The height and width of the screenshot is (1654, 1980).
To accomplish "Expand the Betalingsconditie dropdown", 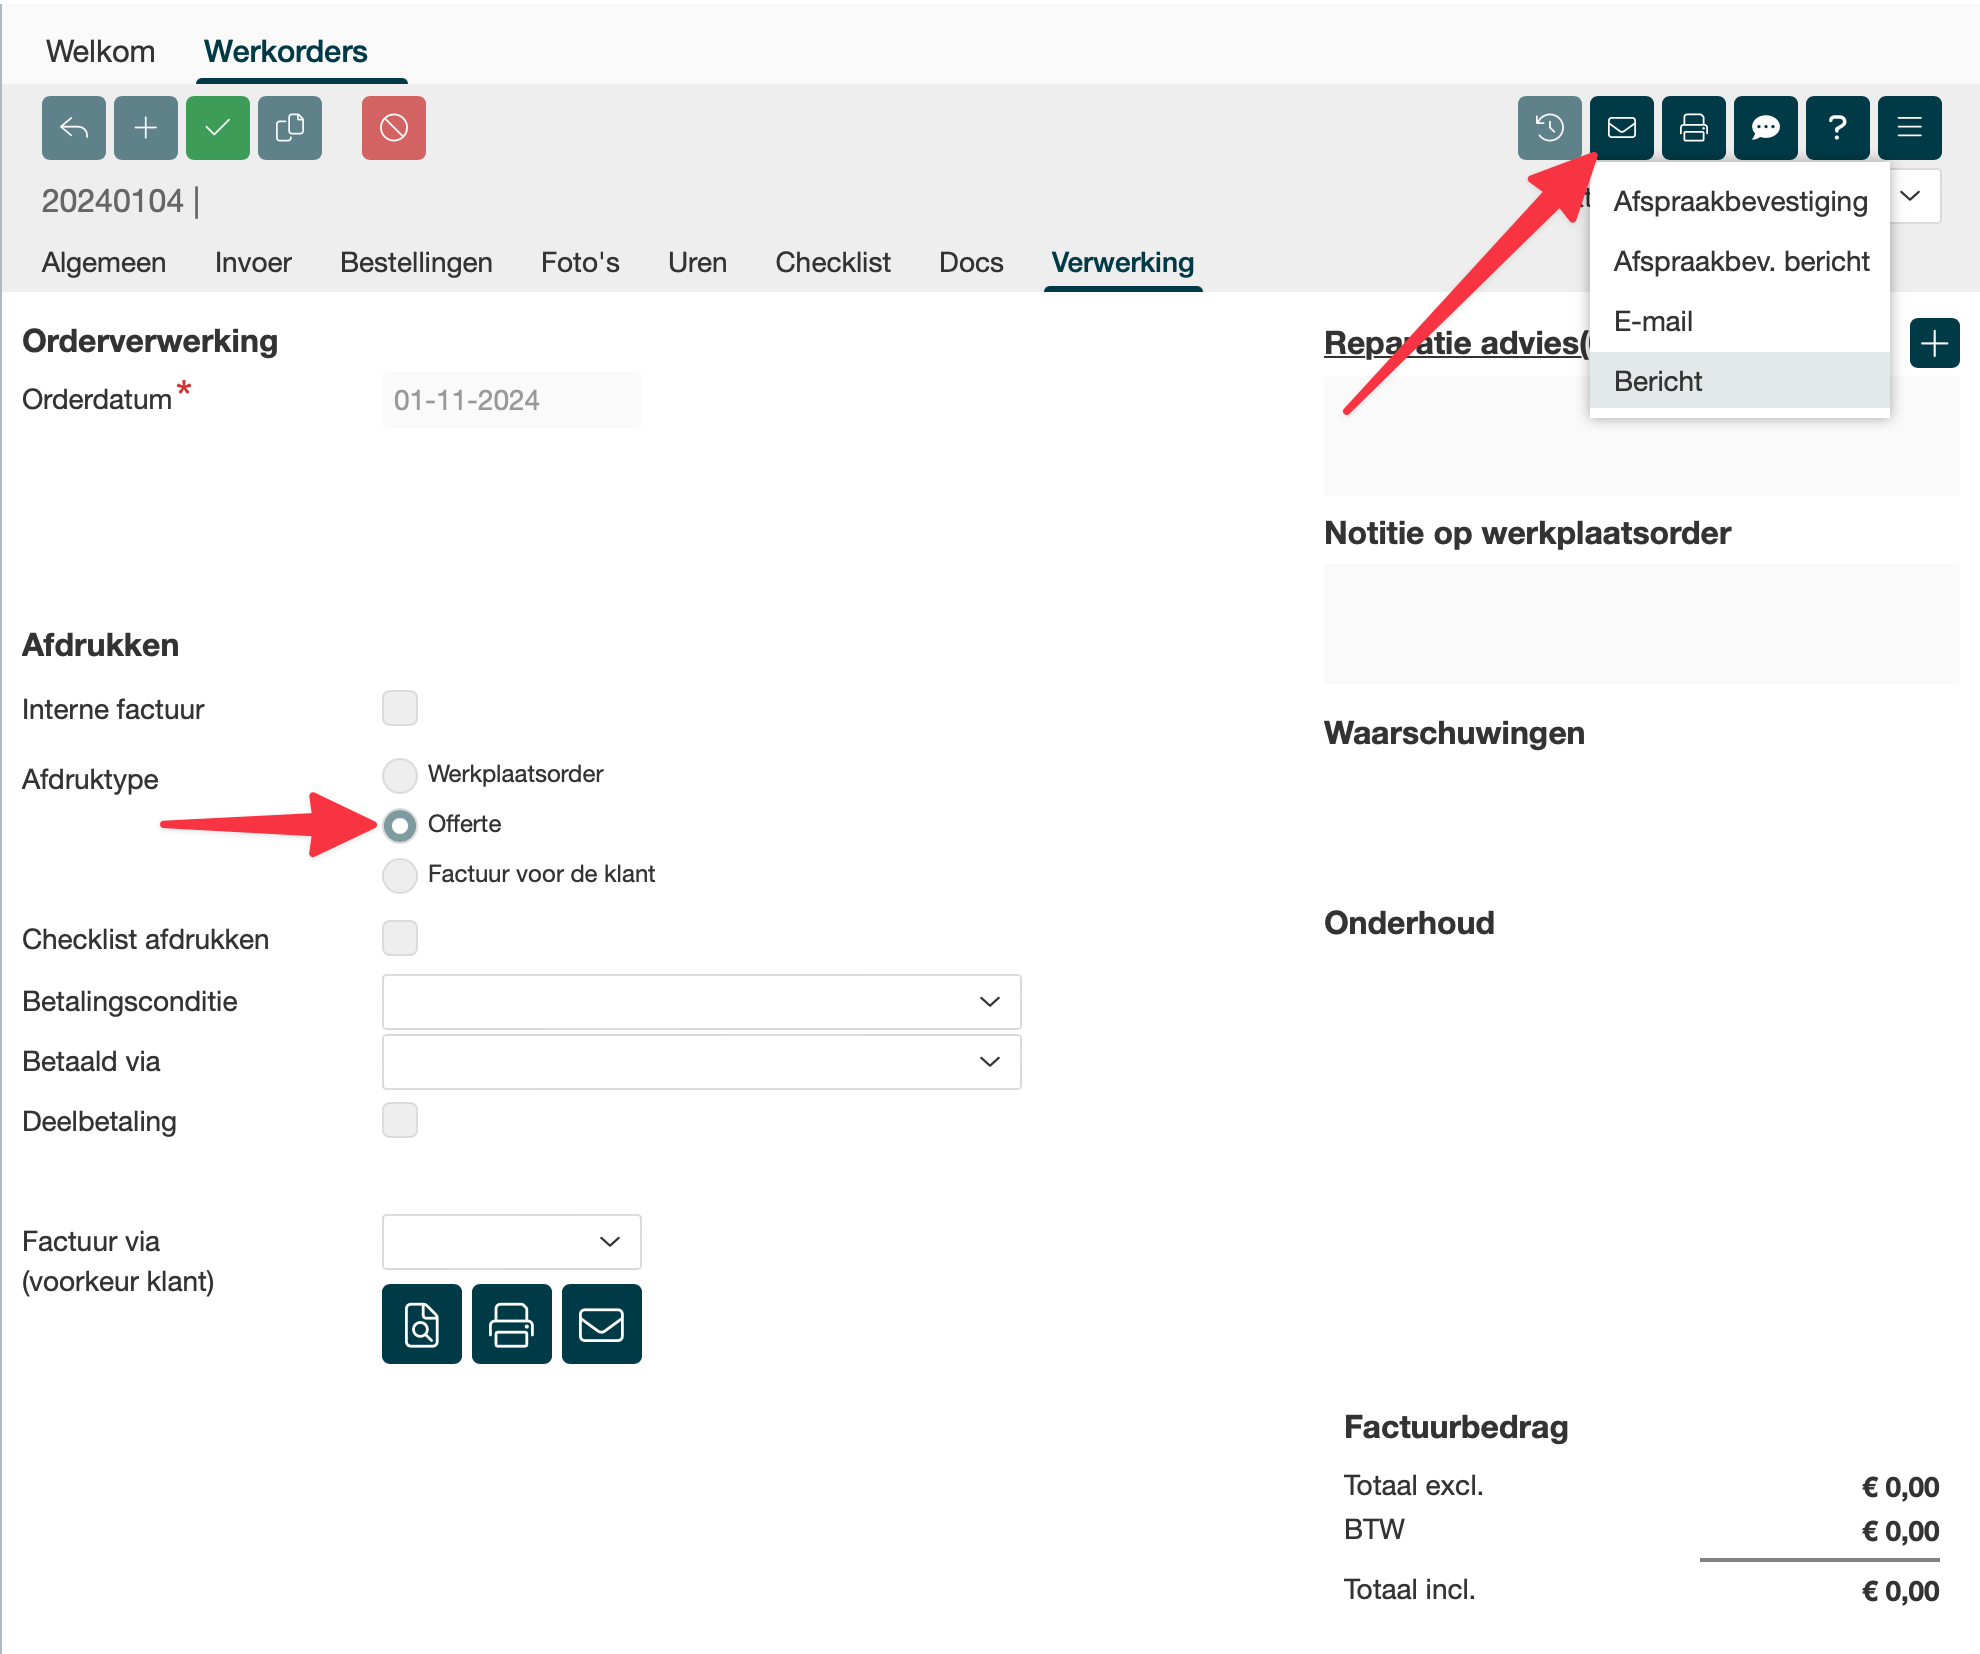I will click(701, 1002).
